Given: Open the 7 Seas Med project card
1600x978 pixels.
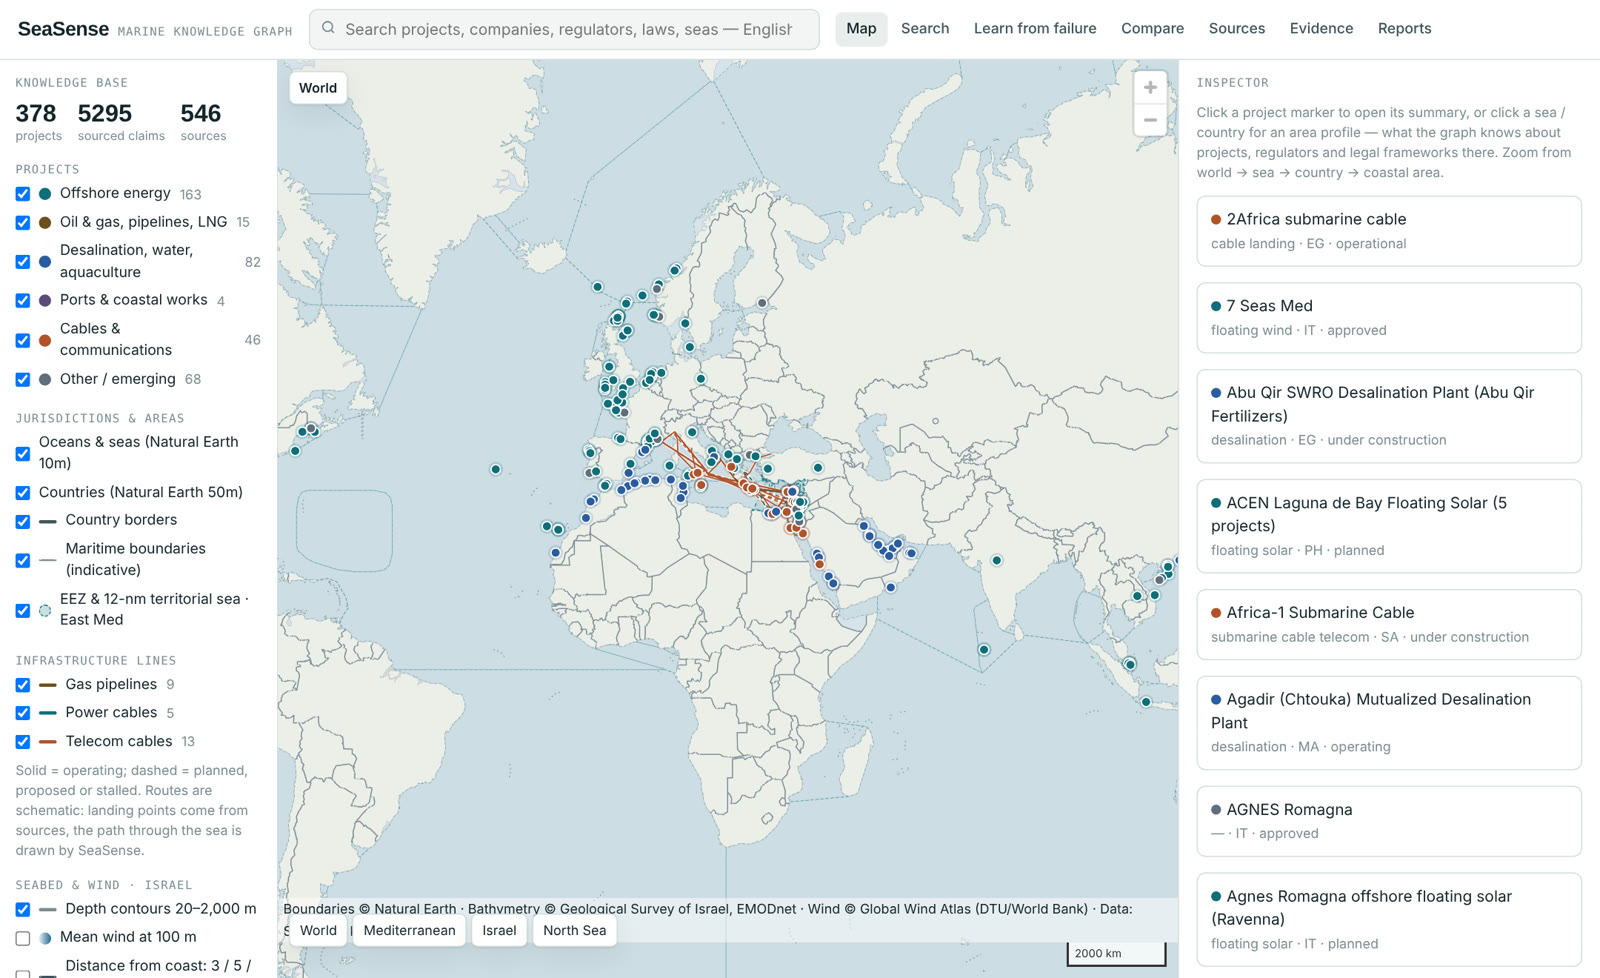Looking at the screenshot, I should click(x=1389, y=318).
